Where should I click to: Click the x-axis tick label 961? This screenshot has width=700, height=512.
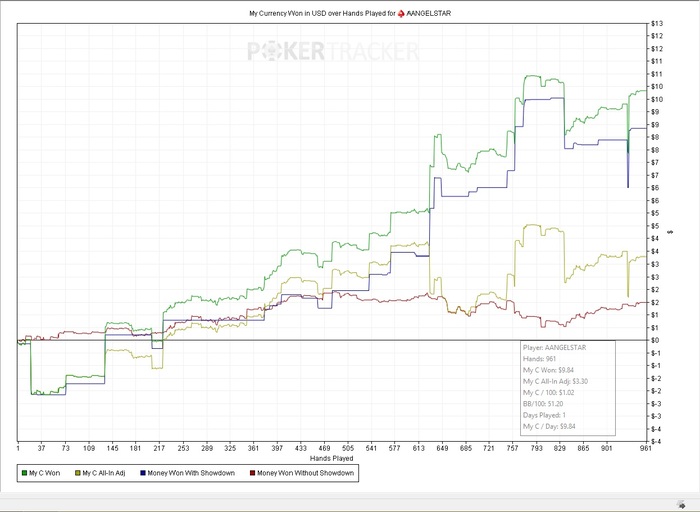point(646,448)
